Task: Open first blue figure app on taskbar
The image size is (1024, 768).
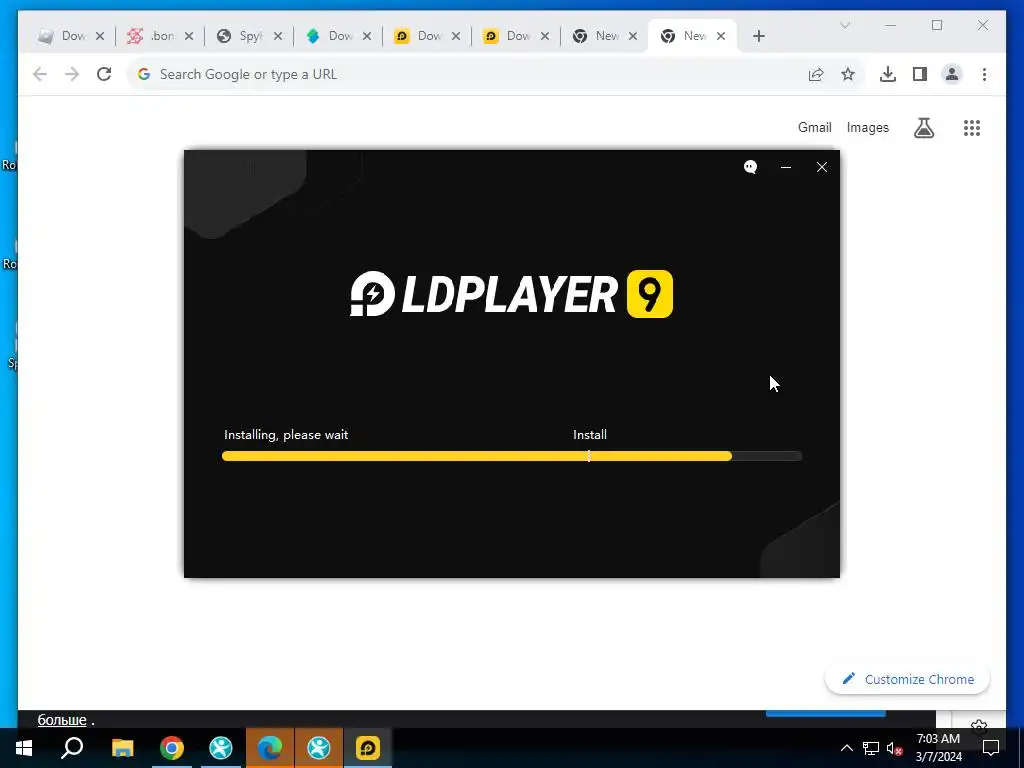Action: pyautogui.click(x=221, y=748)
